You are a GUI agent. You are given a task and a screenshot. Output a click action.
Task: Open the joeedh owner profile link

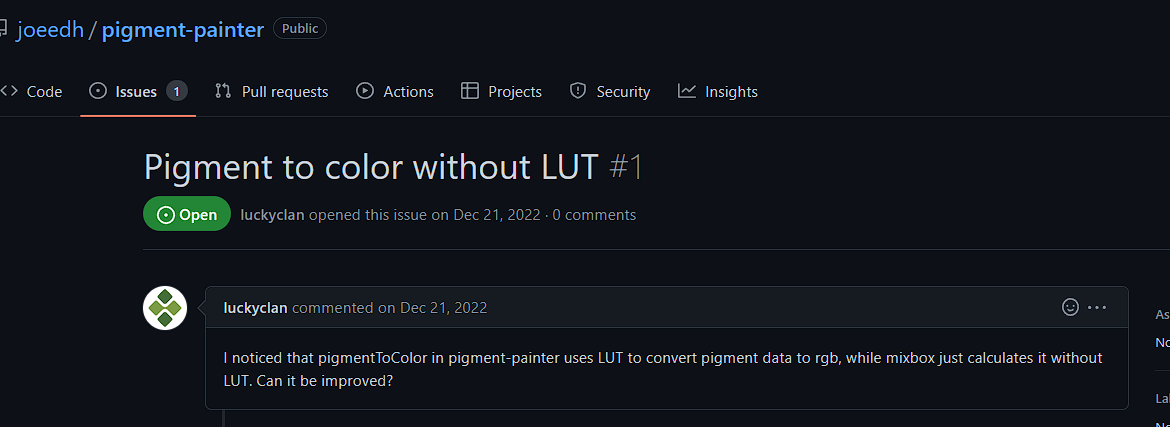click(x=49, y=29)
